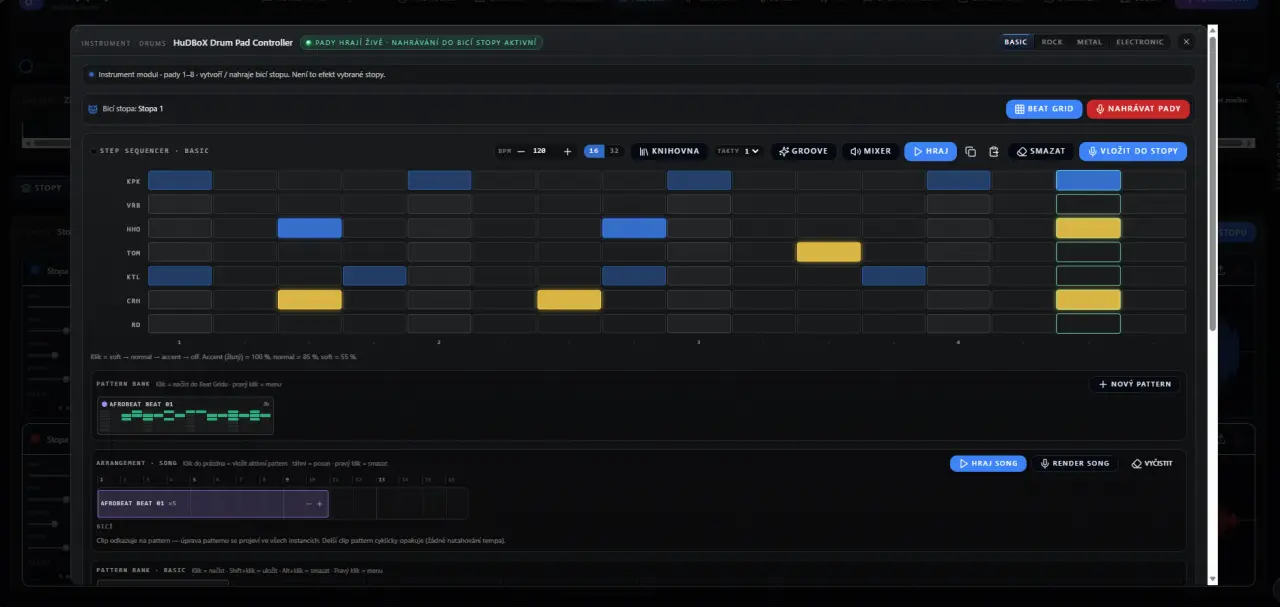Click the Pady hrají živě status badge

[421, 43]
